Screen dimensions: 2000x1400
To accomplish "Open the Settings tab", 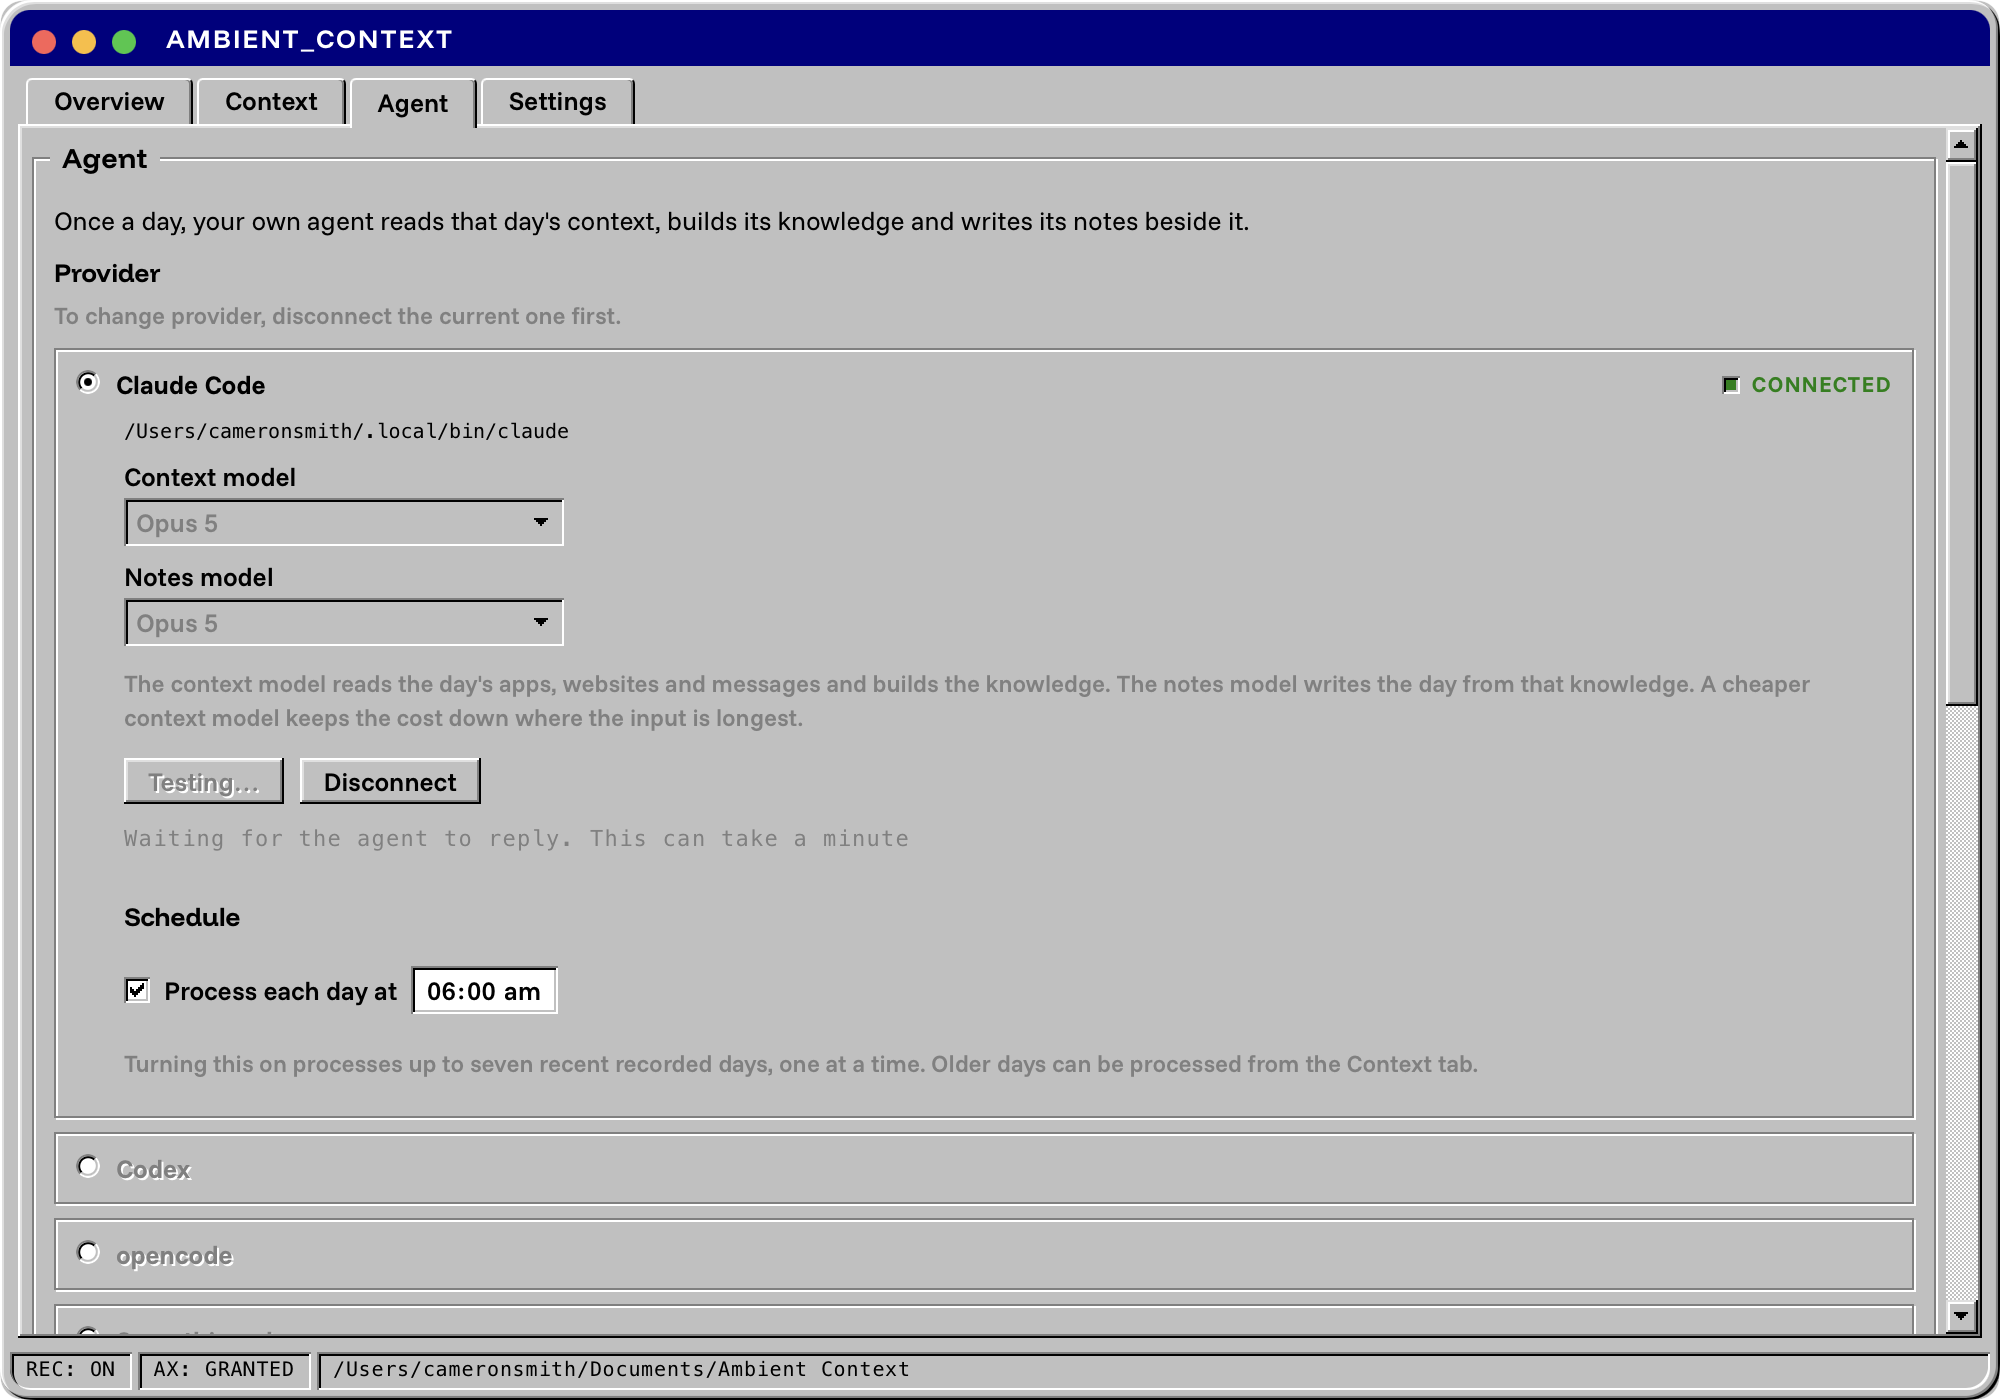I will click(557, 102).
